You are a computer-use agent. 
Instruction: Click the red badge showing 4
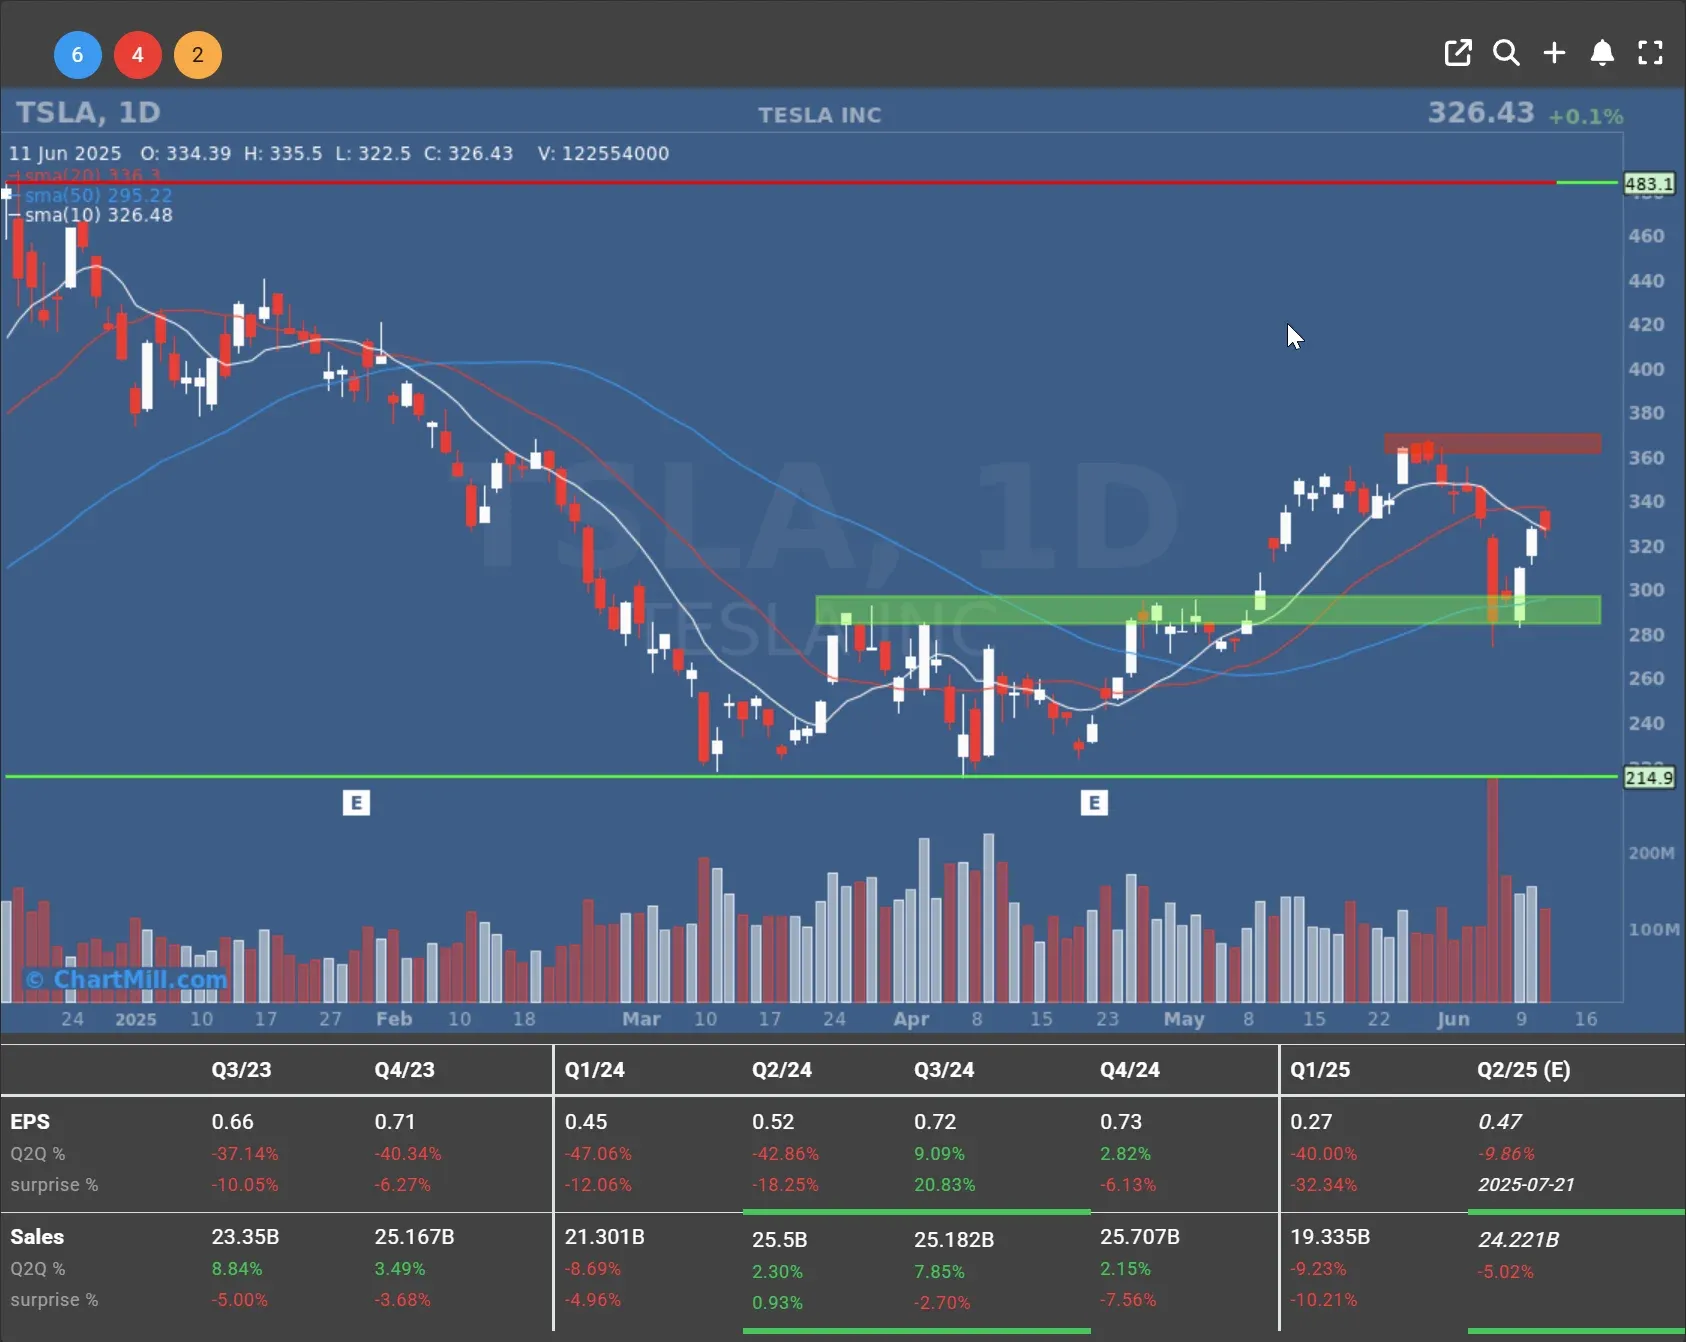click(138, 55)
